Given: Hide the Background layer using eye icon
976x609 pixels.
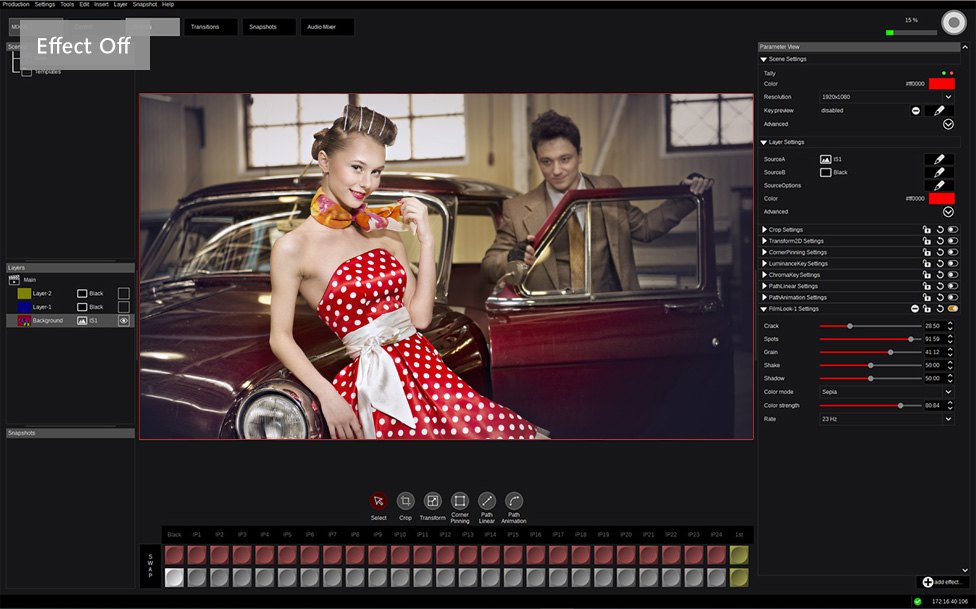Looking at the screenshot, I should (x=124, y=321).
